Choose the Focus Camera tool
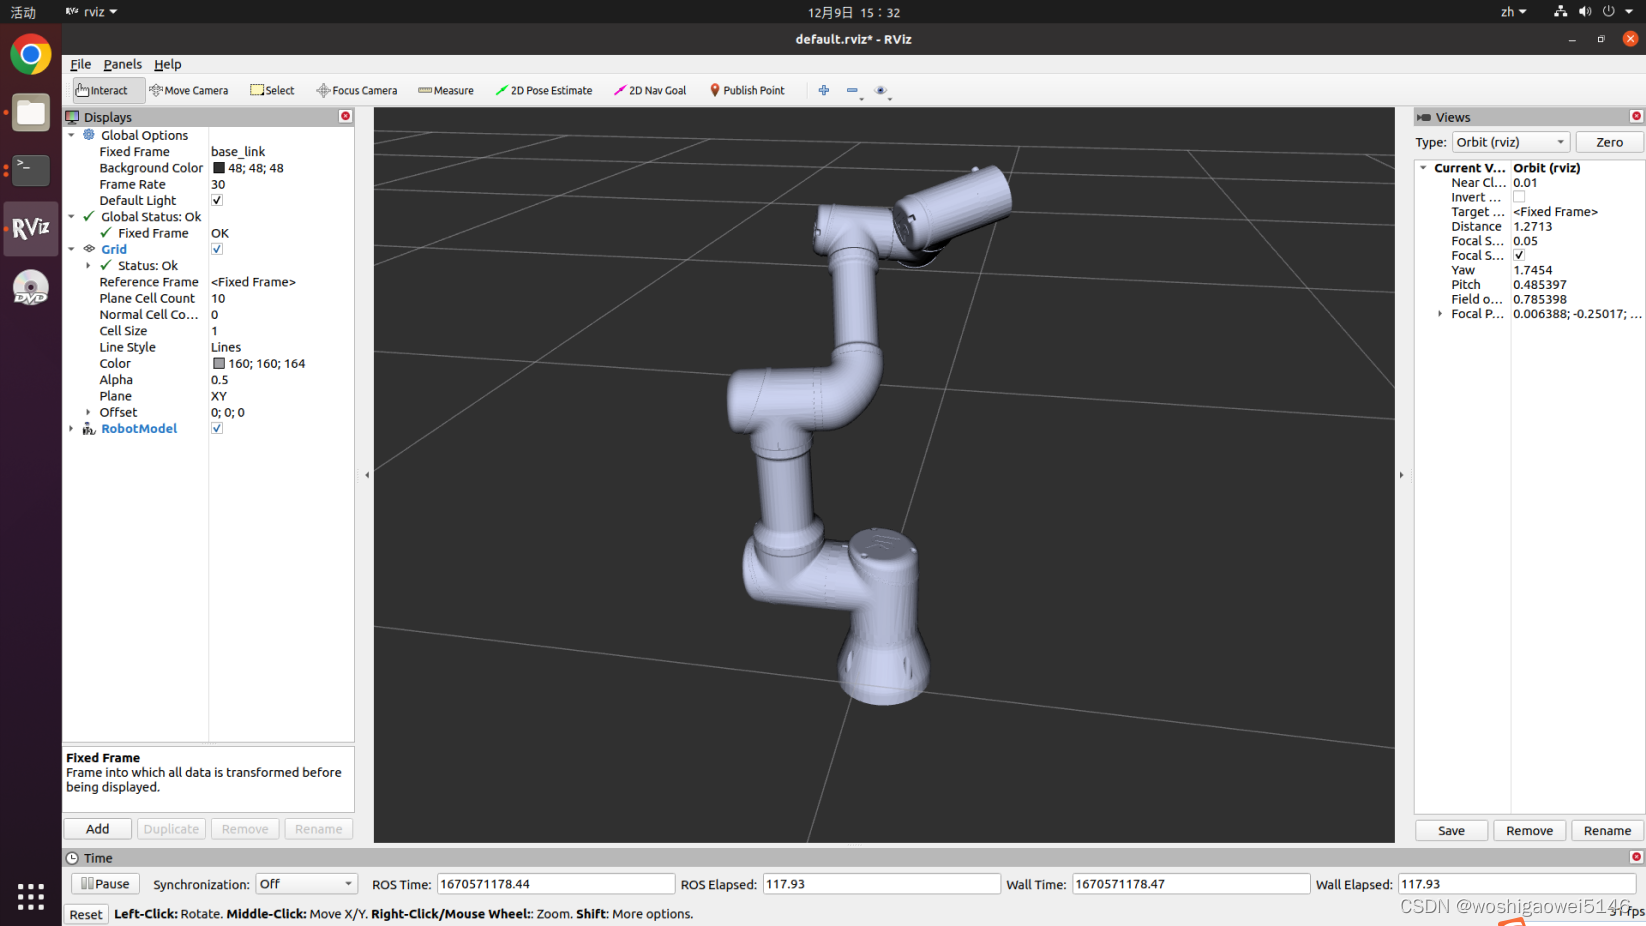This screenshot has height=926, width=1646. [357, 90]
